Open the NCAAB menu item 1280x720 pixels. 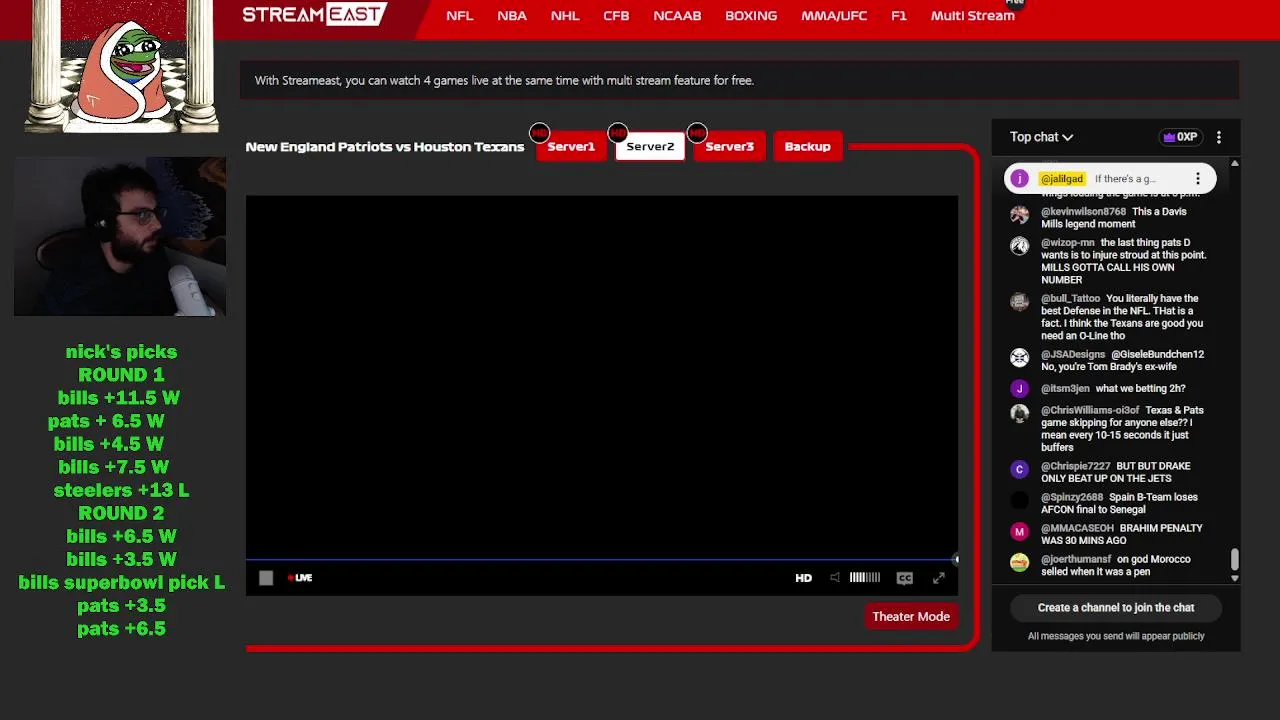coord(677,16)
